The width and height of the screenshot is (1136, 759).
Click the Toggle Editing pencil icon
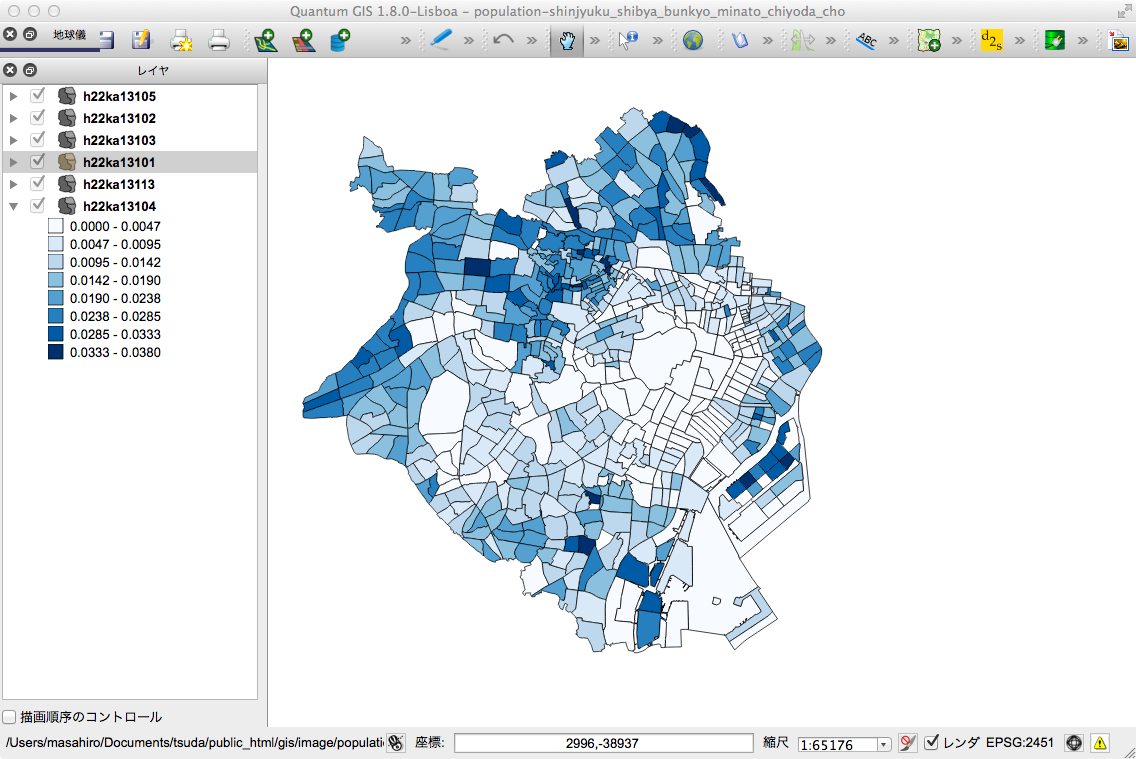tap(441, 41)
